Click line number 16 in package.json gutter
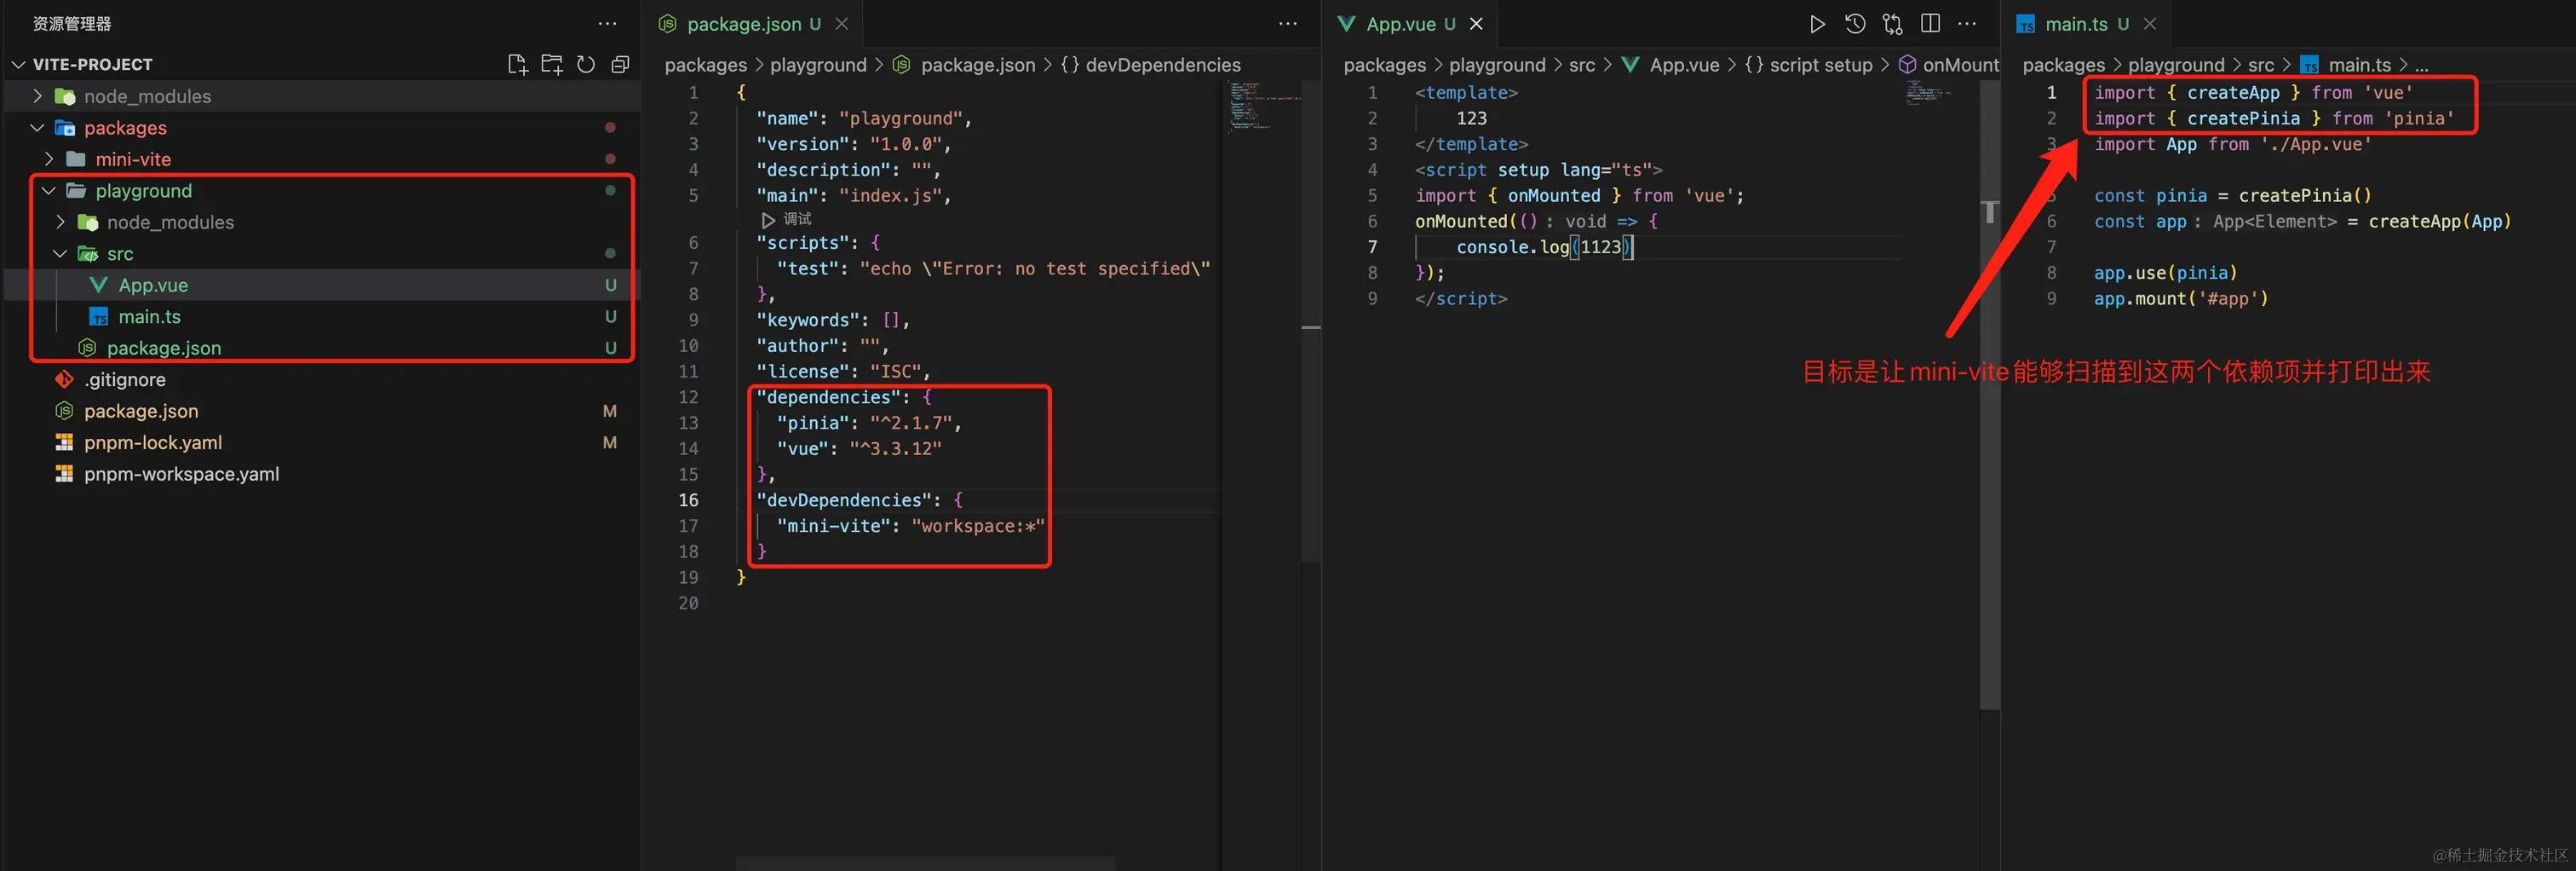Screen dimensions: 2576x871 click(688, 500)
